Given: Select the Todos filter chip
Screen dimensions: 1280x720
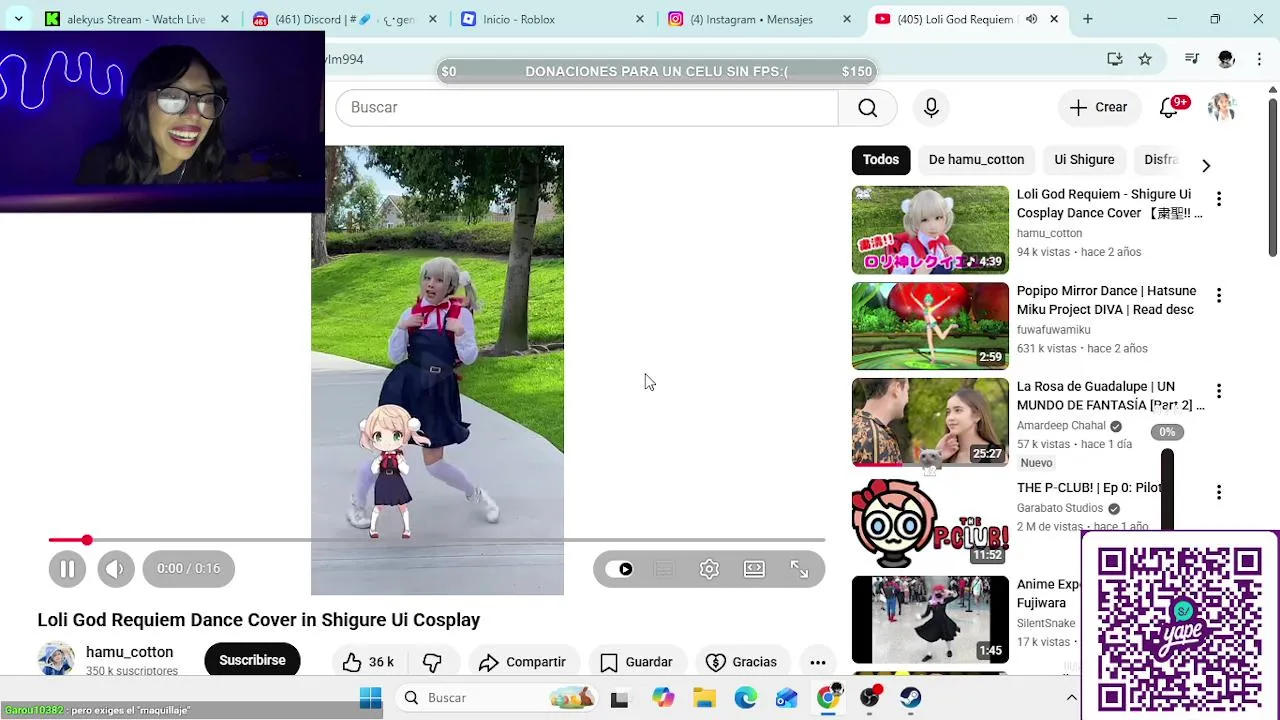Looking at the screenshot, I should [881, 159].
